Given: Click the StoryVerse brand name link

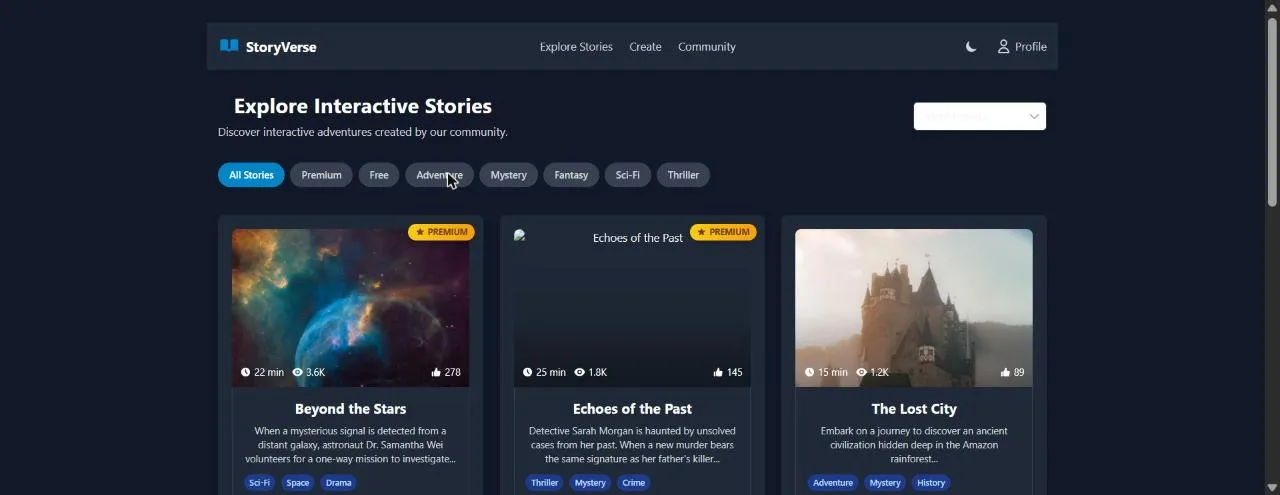Looking at the screenshot, I should 281,47.
